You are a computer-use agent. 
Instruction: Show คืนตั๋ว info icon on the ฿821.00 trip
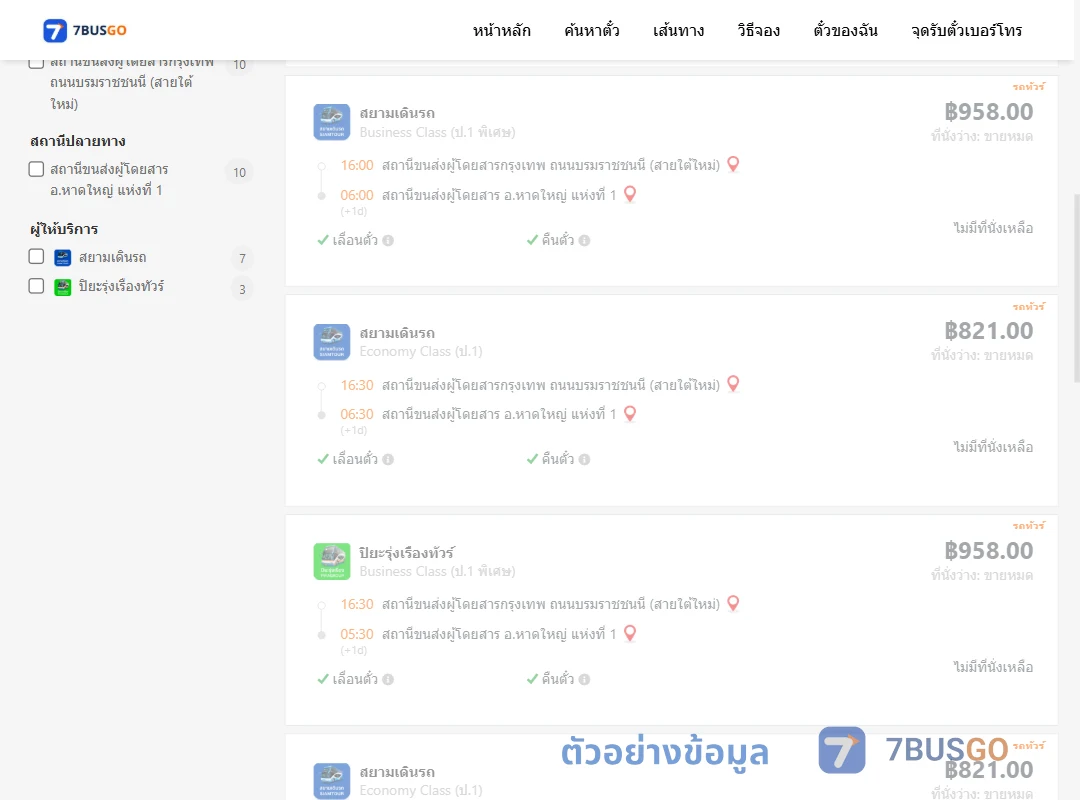point(584,460)
